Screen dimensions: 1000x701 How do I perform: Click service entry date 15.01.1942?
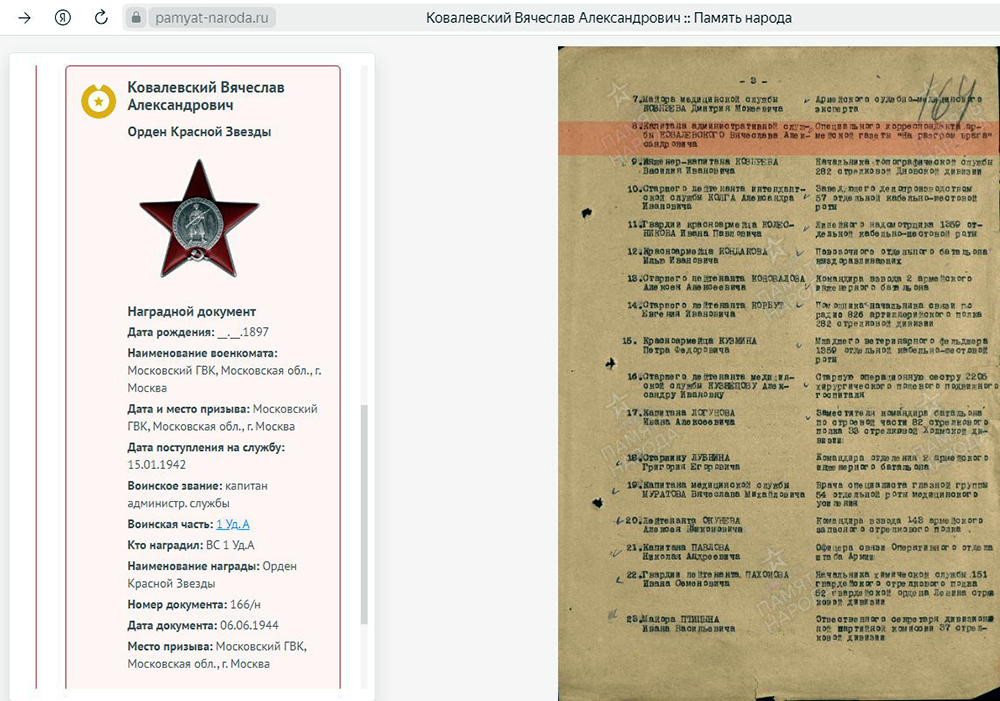[156, 464]
